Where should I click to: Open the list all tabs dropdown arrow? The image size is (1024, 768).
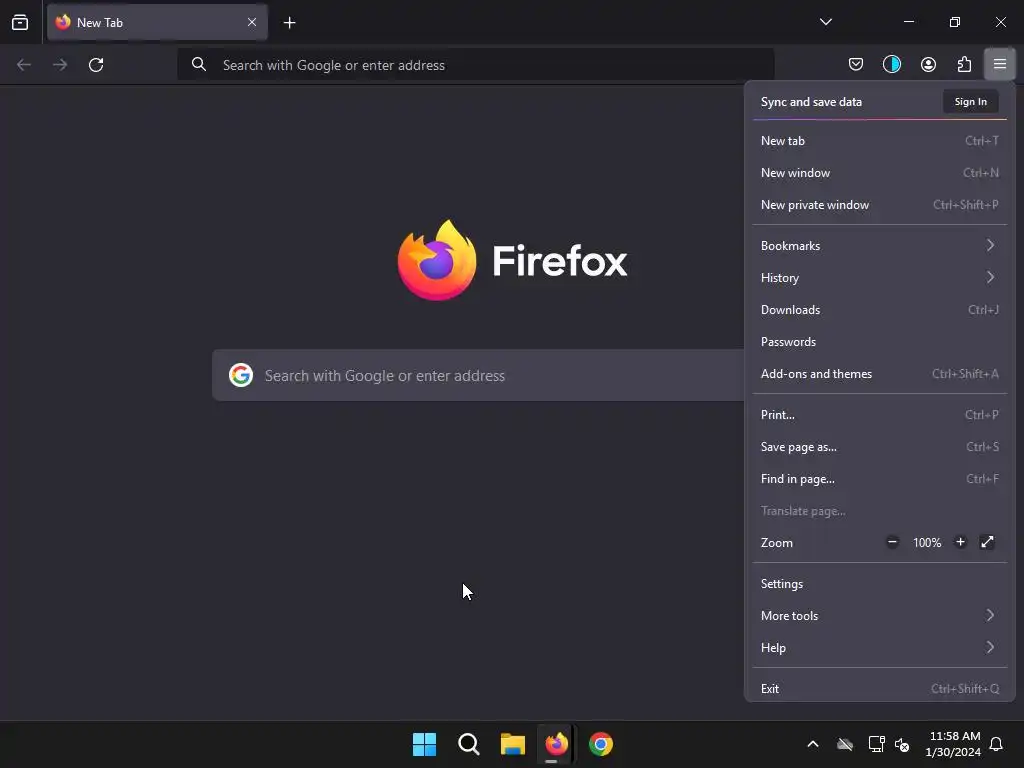825,22
